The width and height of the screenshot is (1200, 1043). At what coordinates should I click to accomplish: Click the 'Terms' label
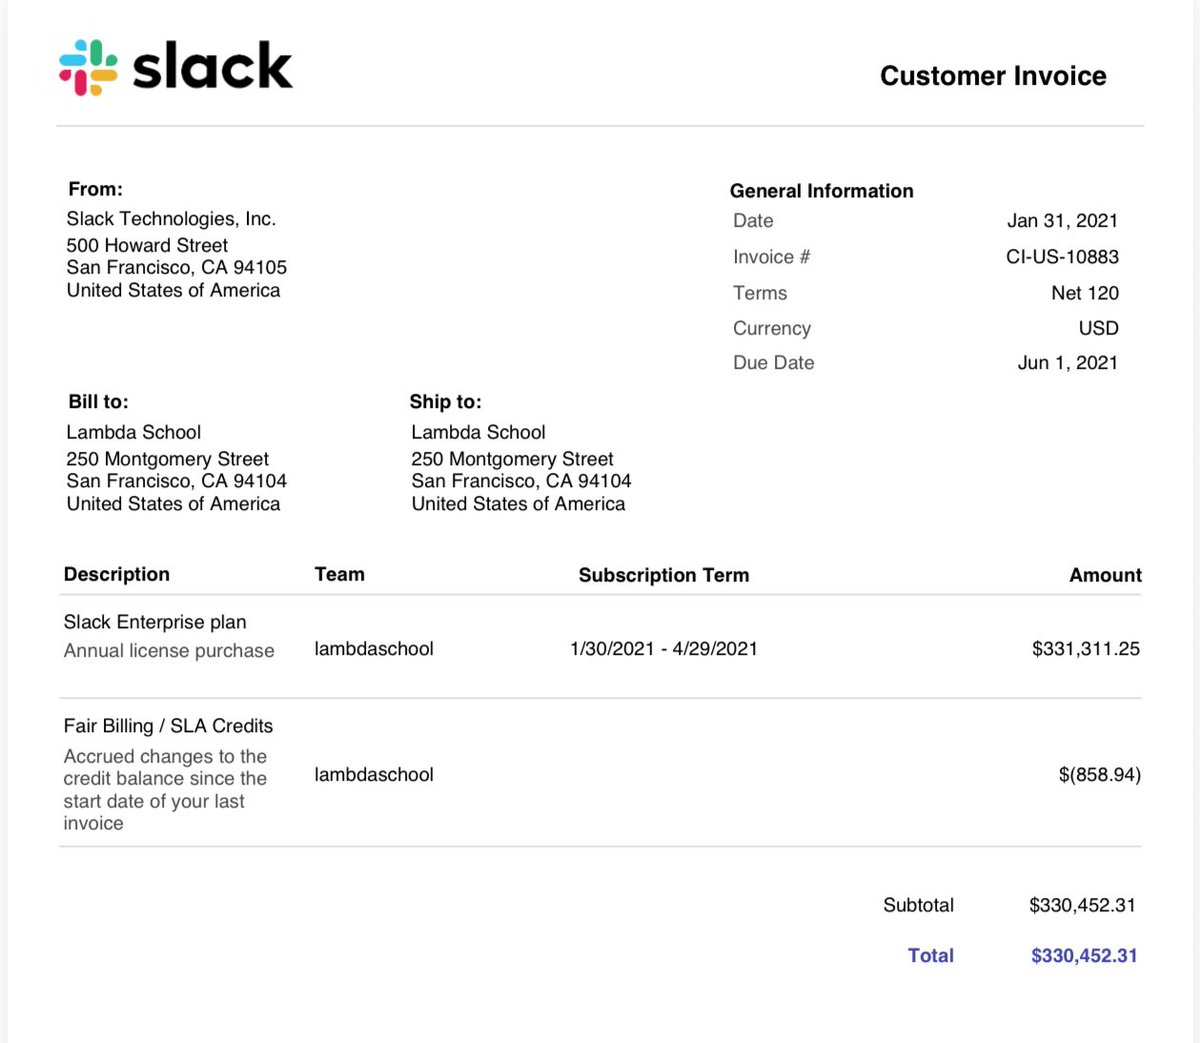pos(760,293)
